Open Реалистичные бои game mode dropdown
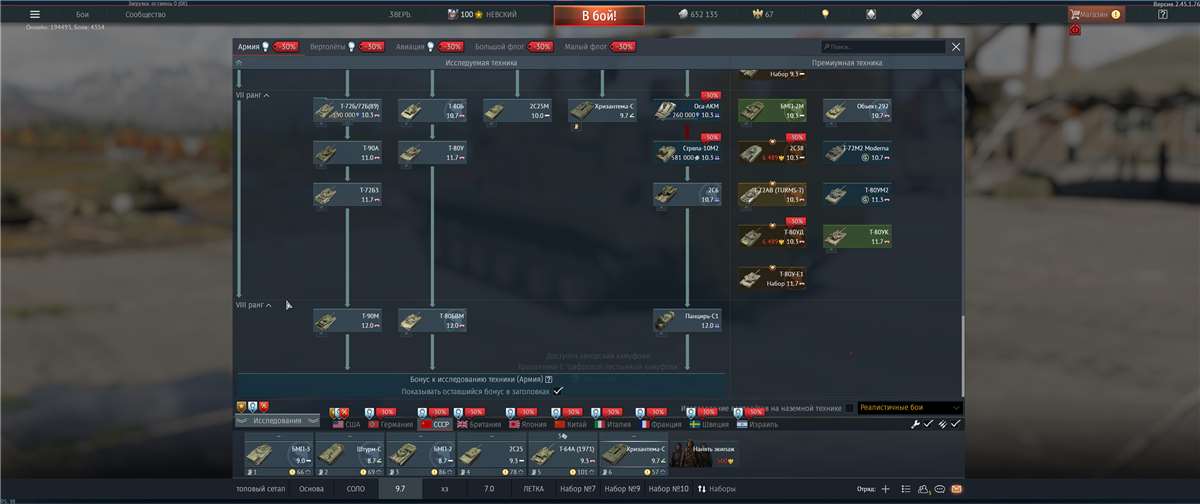Image resolution: width=1200 pixels, height=504 pixels. tap(910, 408)
